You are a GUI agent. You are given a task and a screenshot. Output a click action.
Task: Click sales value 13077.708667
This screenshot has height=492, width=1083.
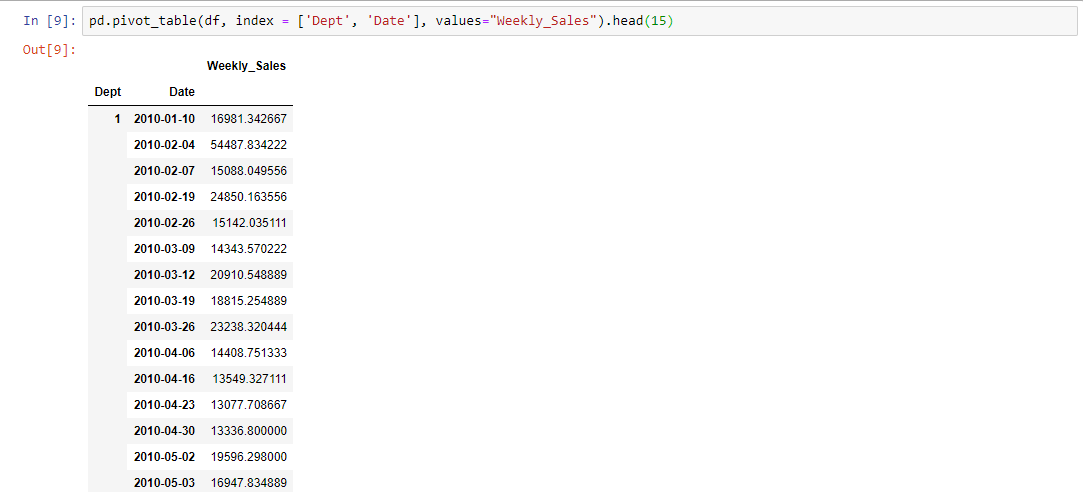coord(249,405)
